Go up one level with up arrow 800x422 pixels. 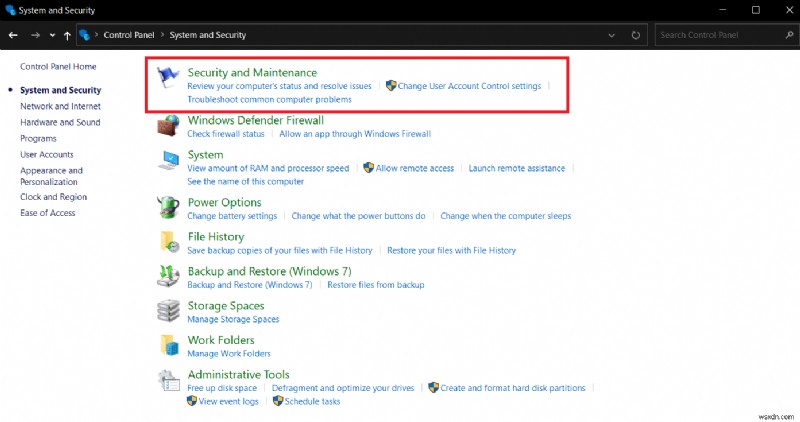click(67, 35)
